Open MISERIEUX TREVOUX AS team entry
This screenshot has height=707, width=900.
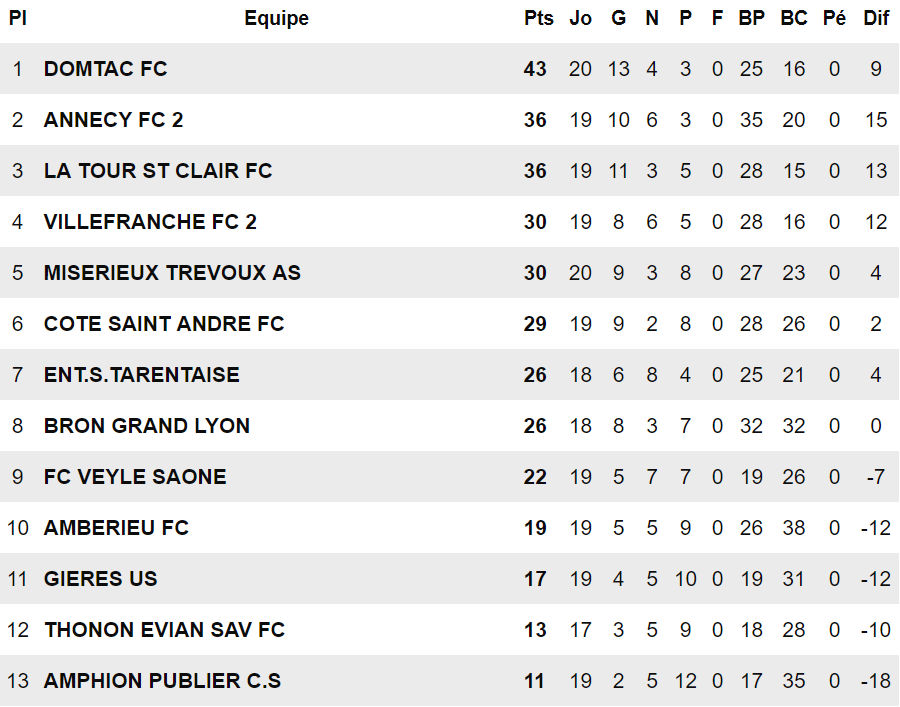172,273
